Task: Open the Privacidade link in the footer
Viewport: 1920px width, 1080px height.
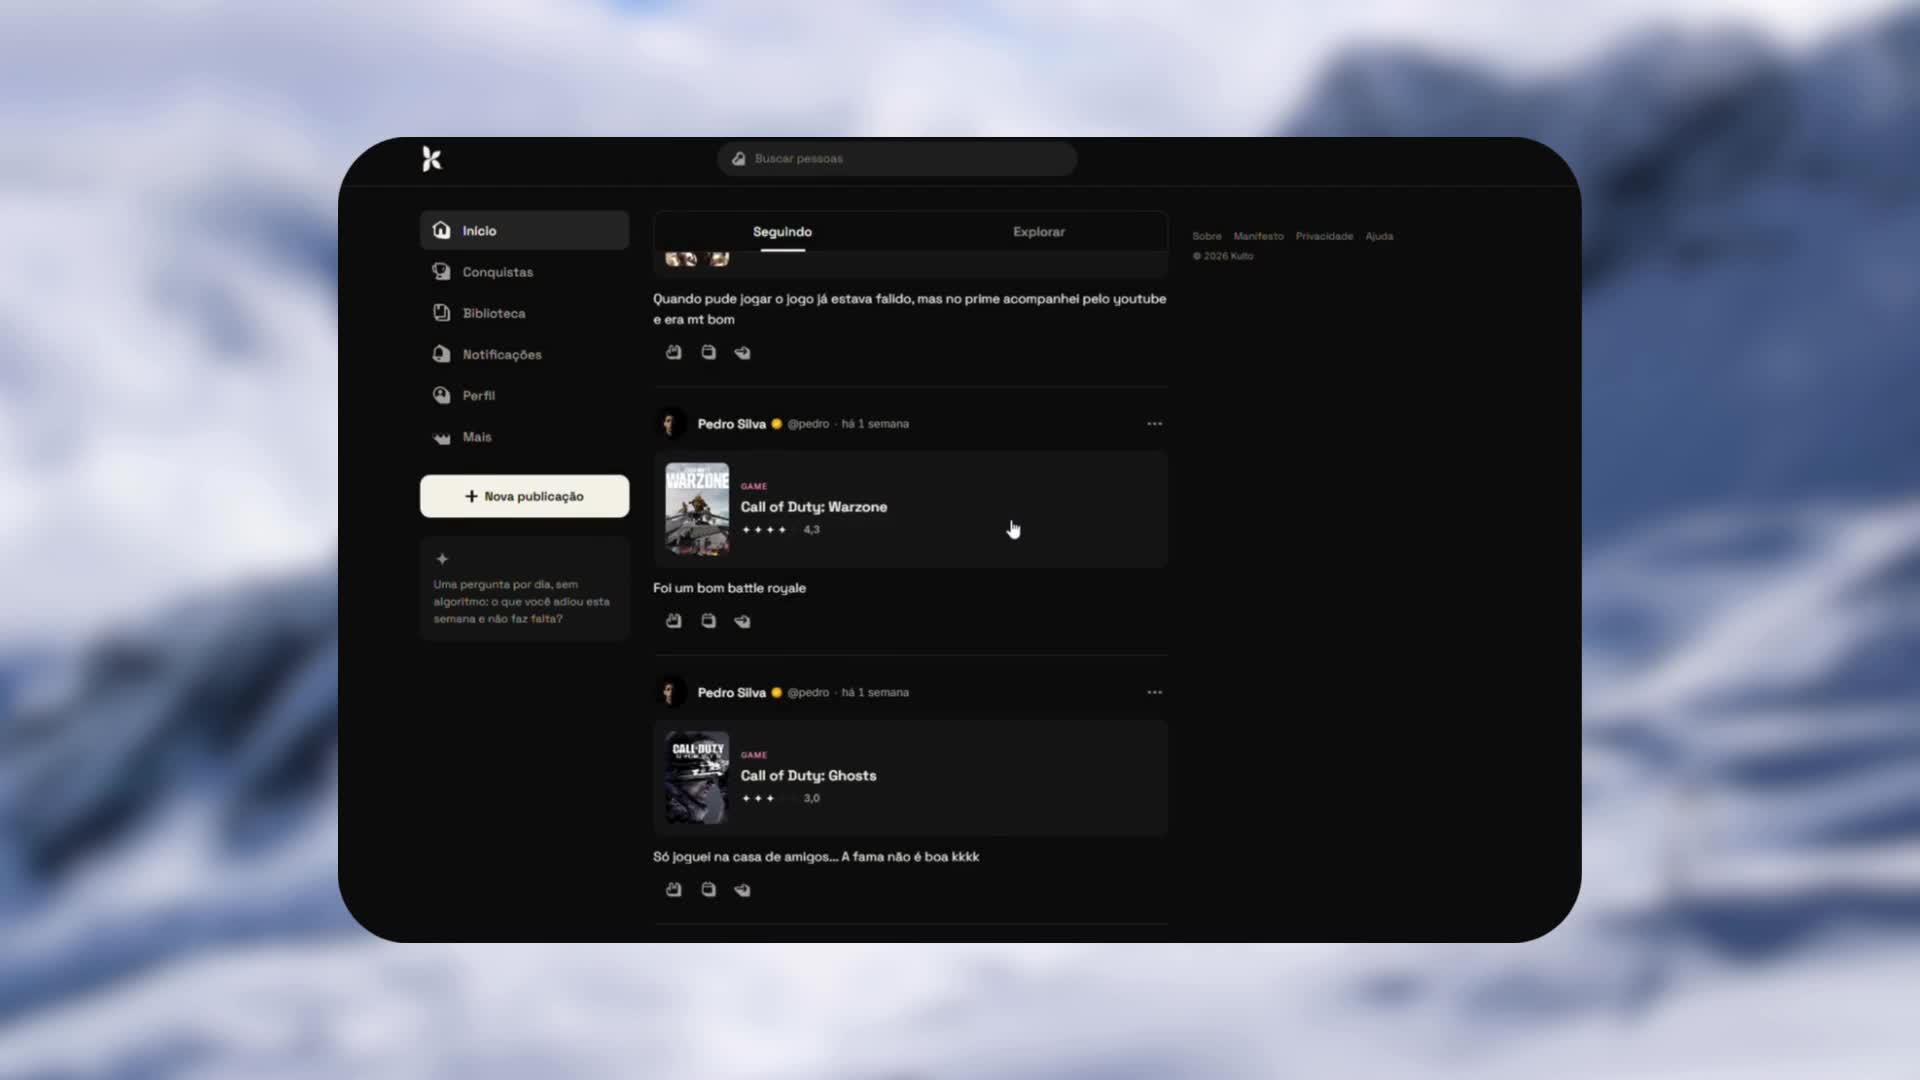Action: coord(1324,236)
